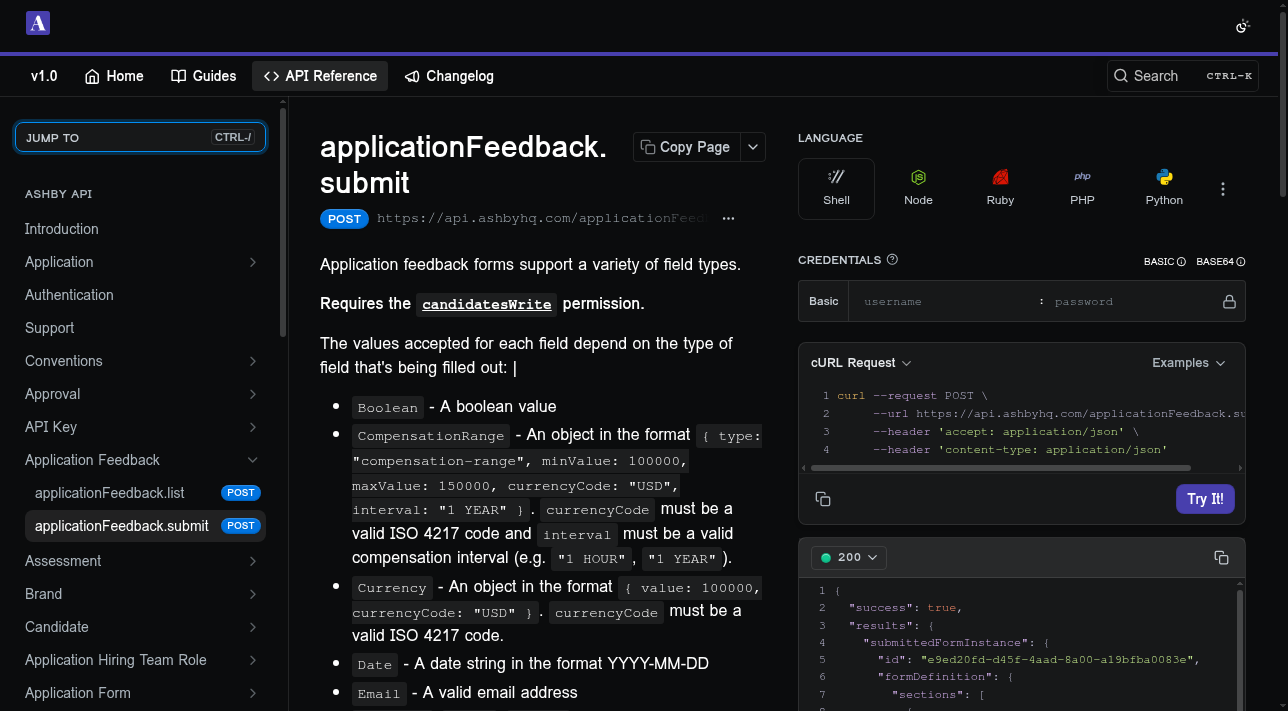The height and width of the screenshot is (711, 1288).
Task: Click the Copy Page button
Action: (x=686, y=147)
